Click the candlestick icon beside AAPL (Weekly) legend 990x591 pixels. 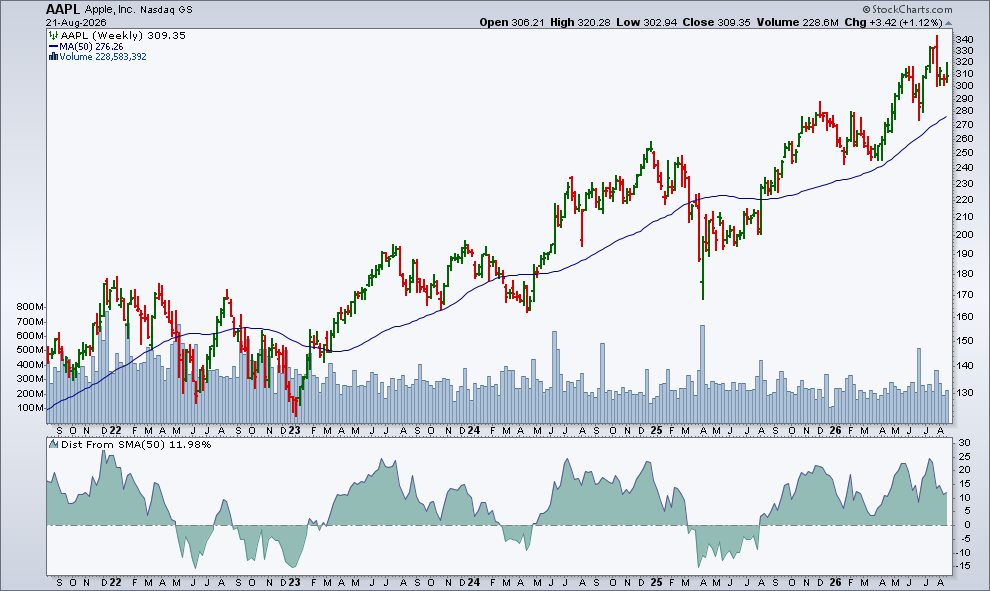coord(53,35)
